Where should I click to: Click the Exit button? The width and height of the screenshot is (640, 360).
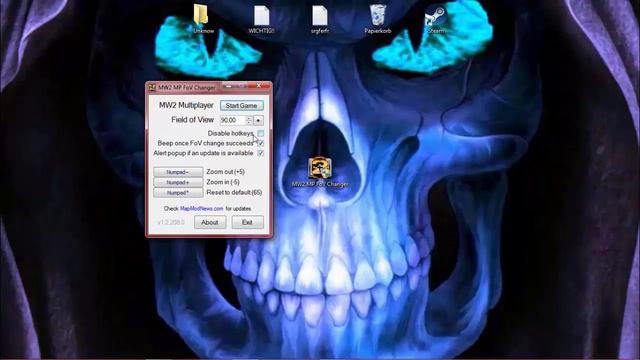247,222
